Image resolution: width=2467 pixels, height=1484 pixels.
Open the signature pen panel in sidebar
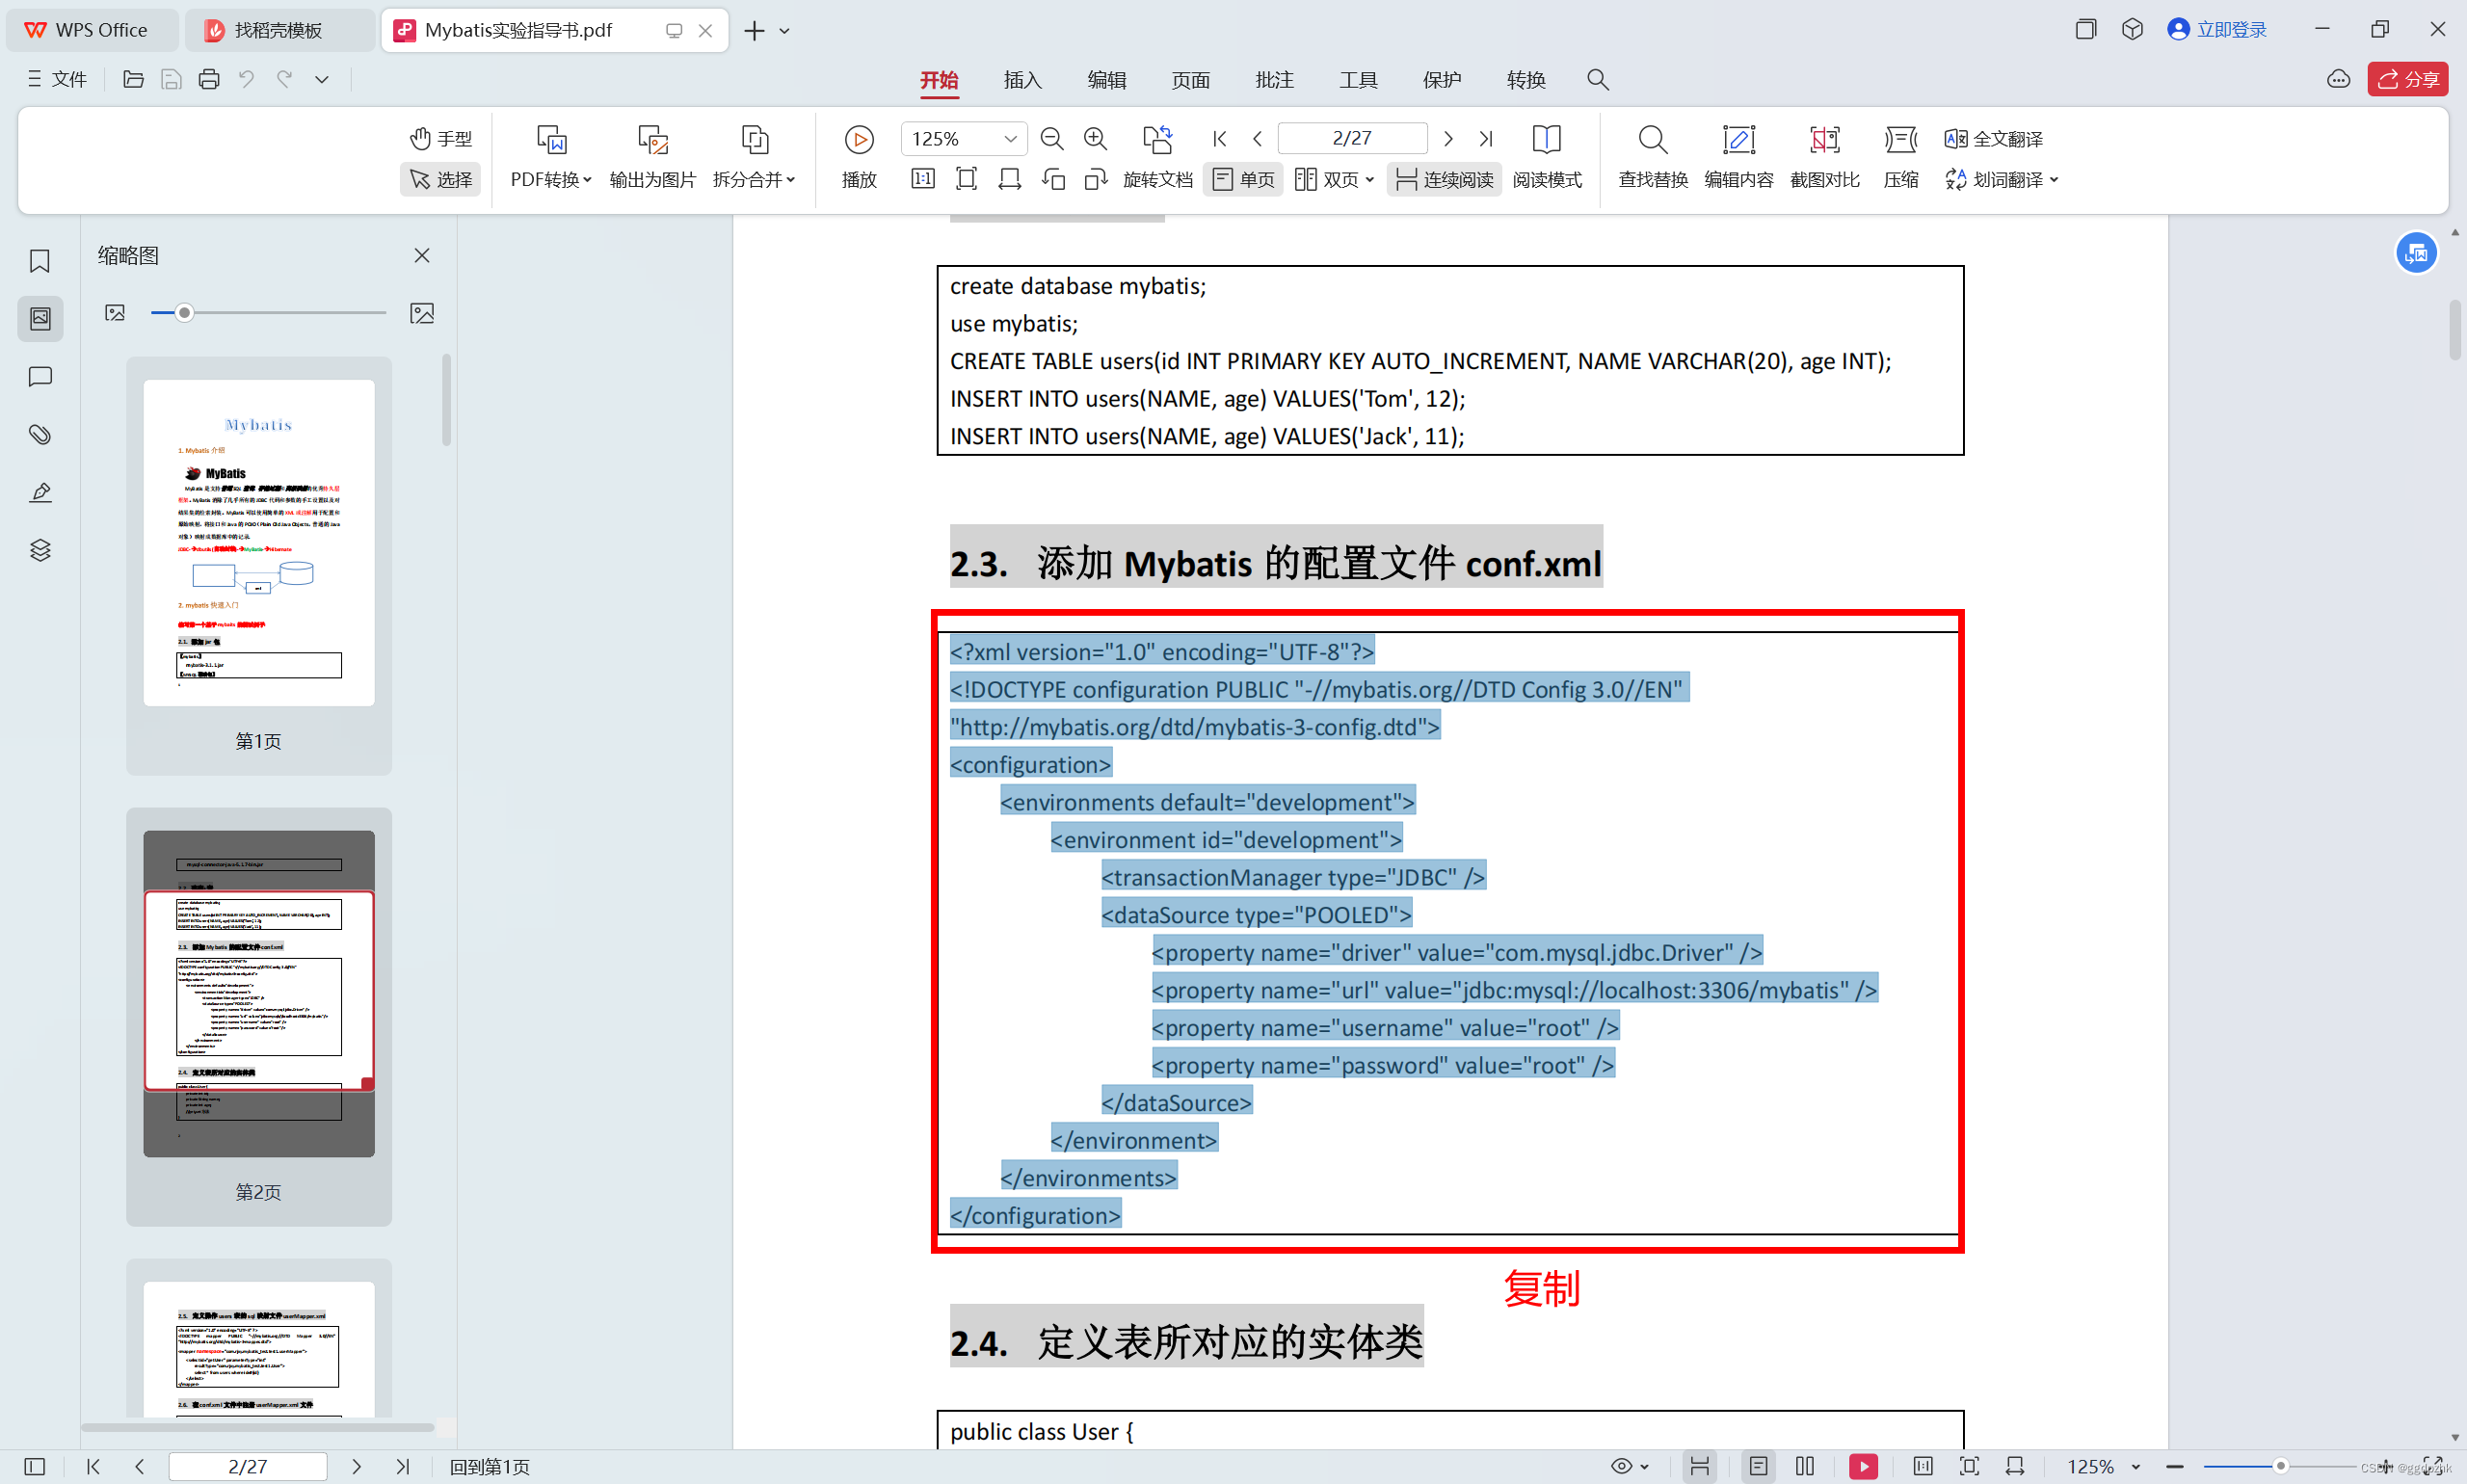point(40,492)
